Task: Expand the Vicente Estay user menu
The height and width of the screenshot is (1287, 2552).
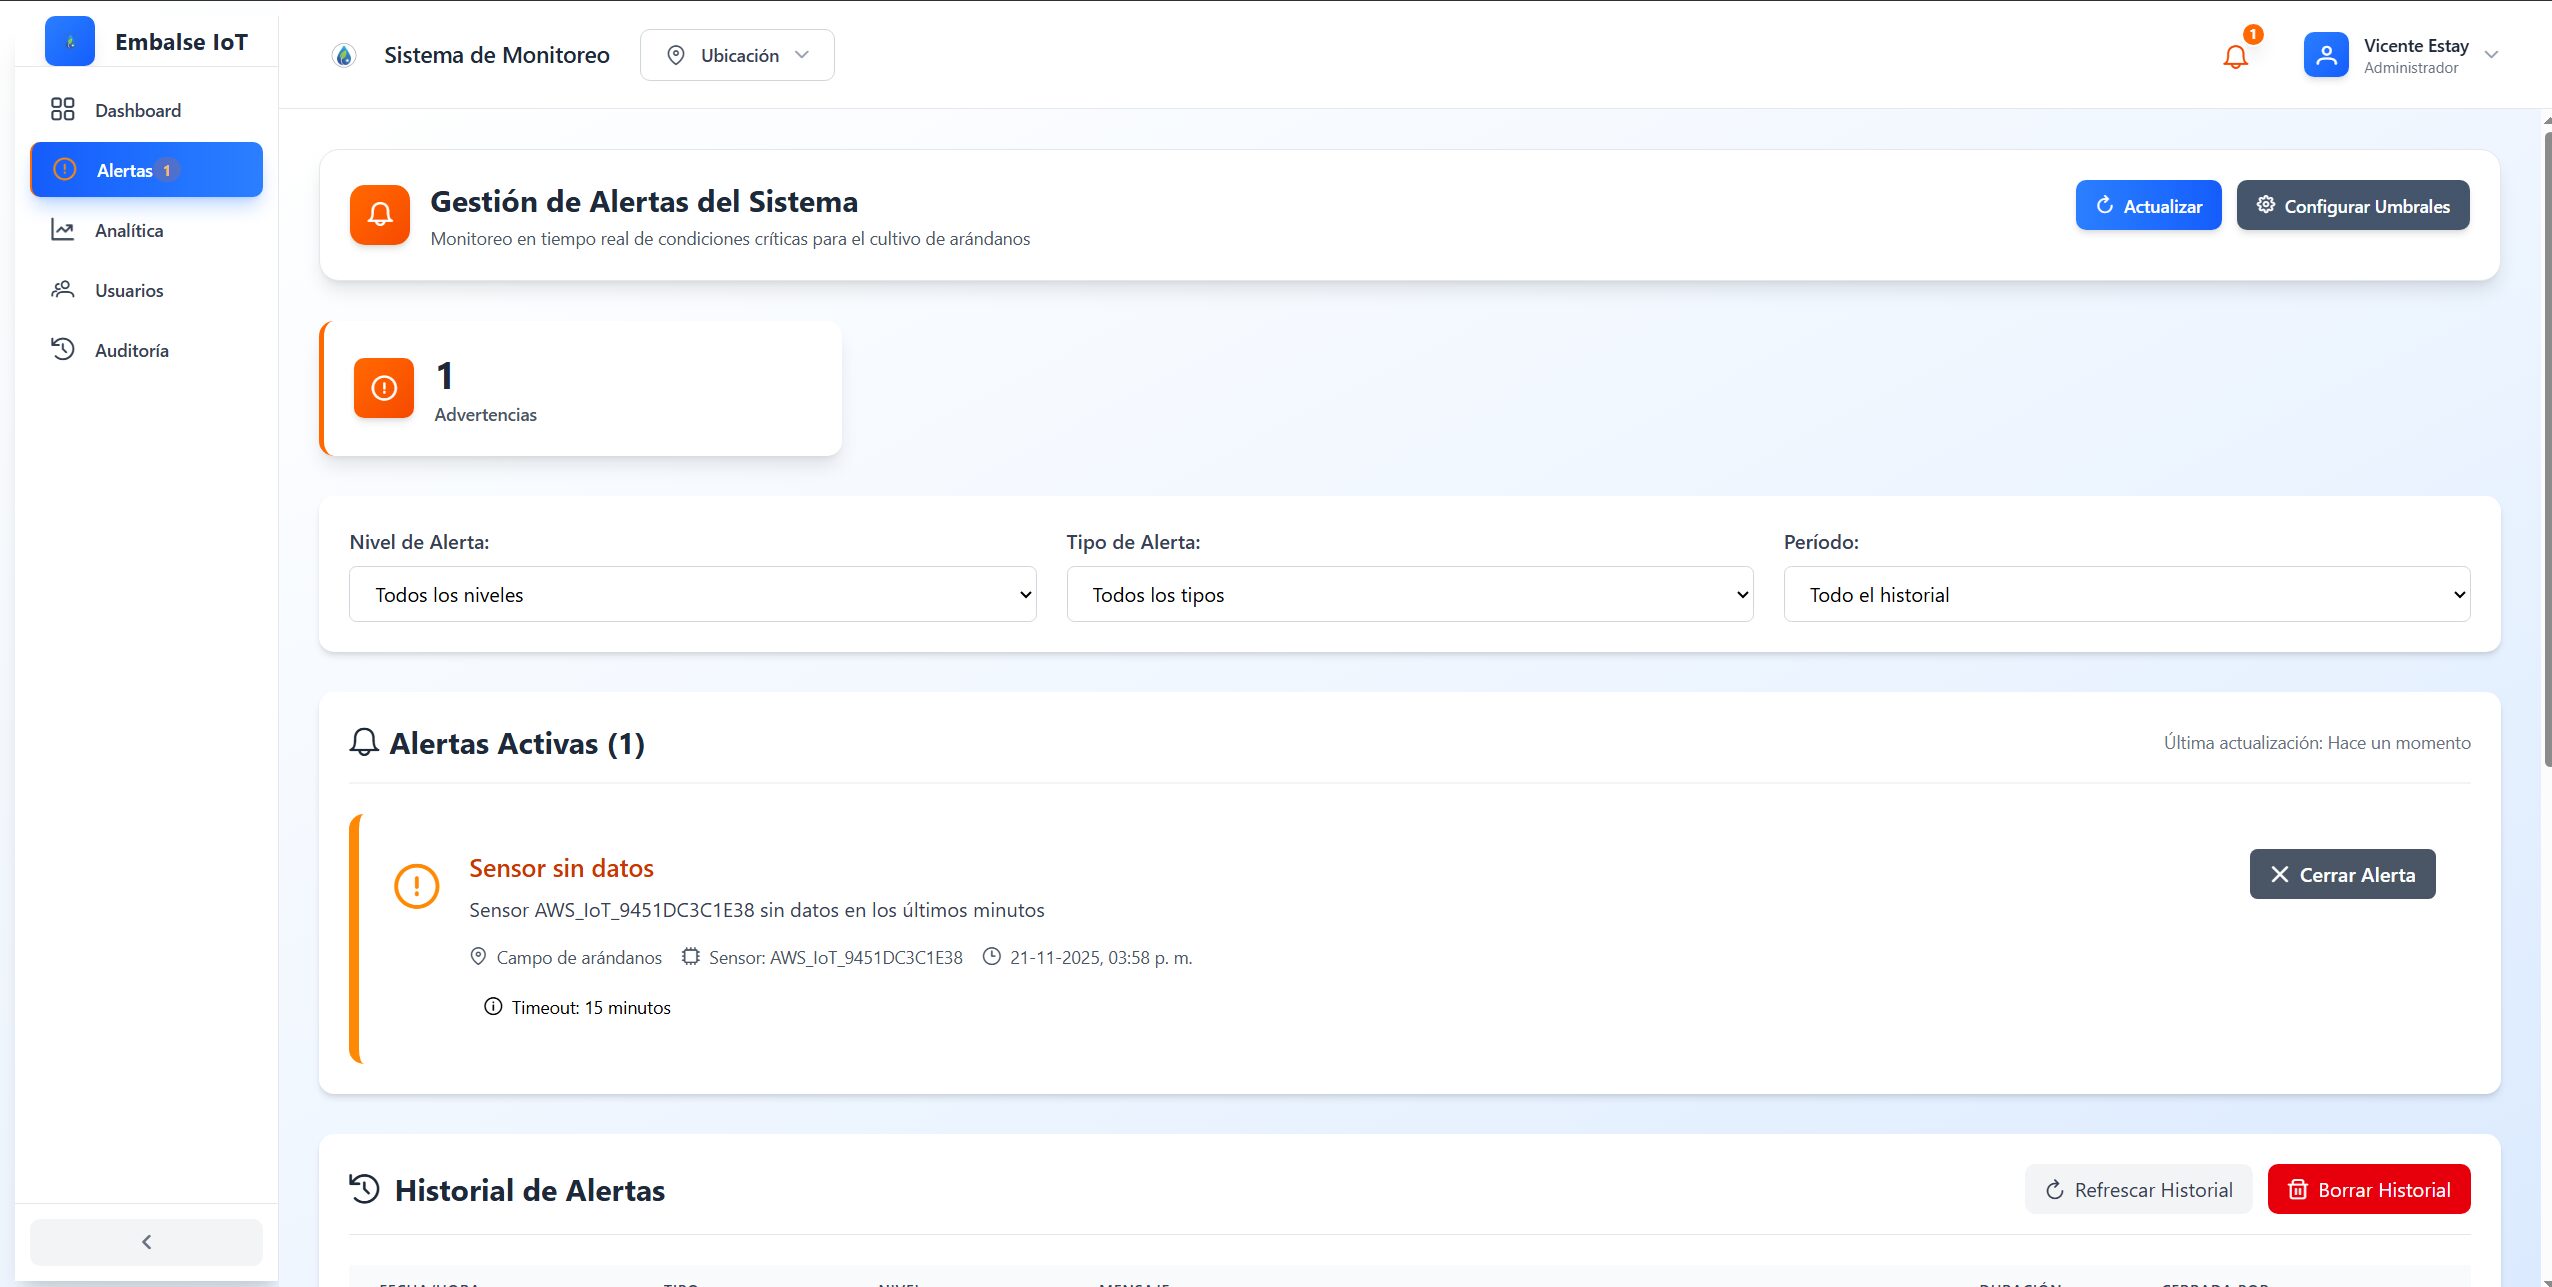Action: [2491, 55]
